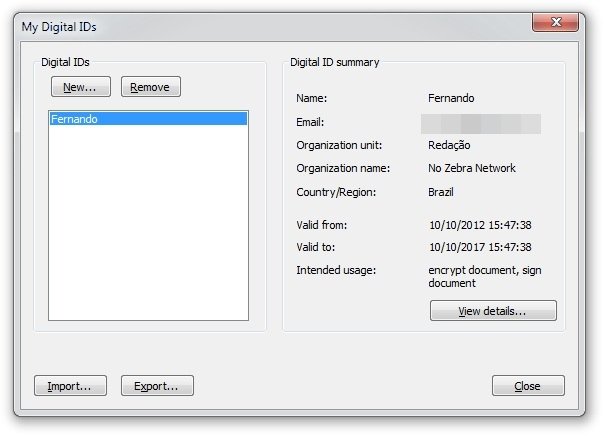Click the name value Fernando in summary
604x436 pixels.
click(451, 98)
